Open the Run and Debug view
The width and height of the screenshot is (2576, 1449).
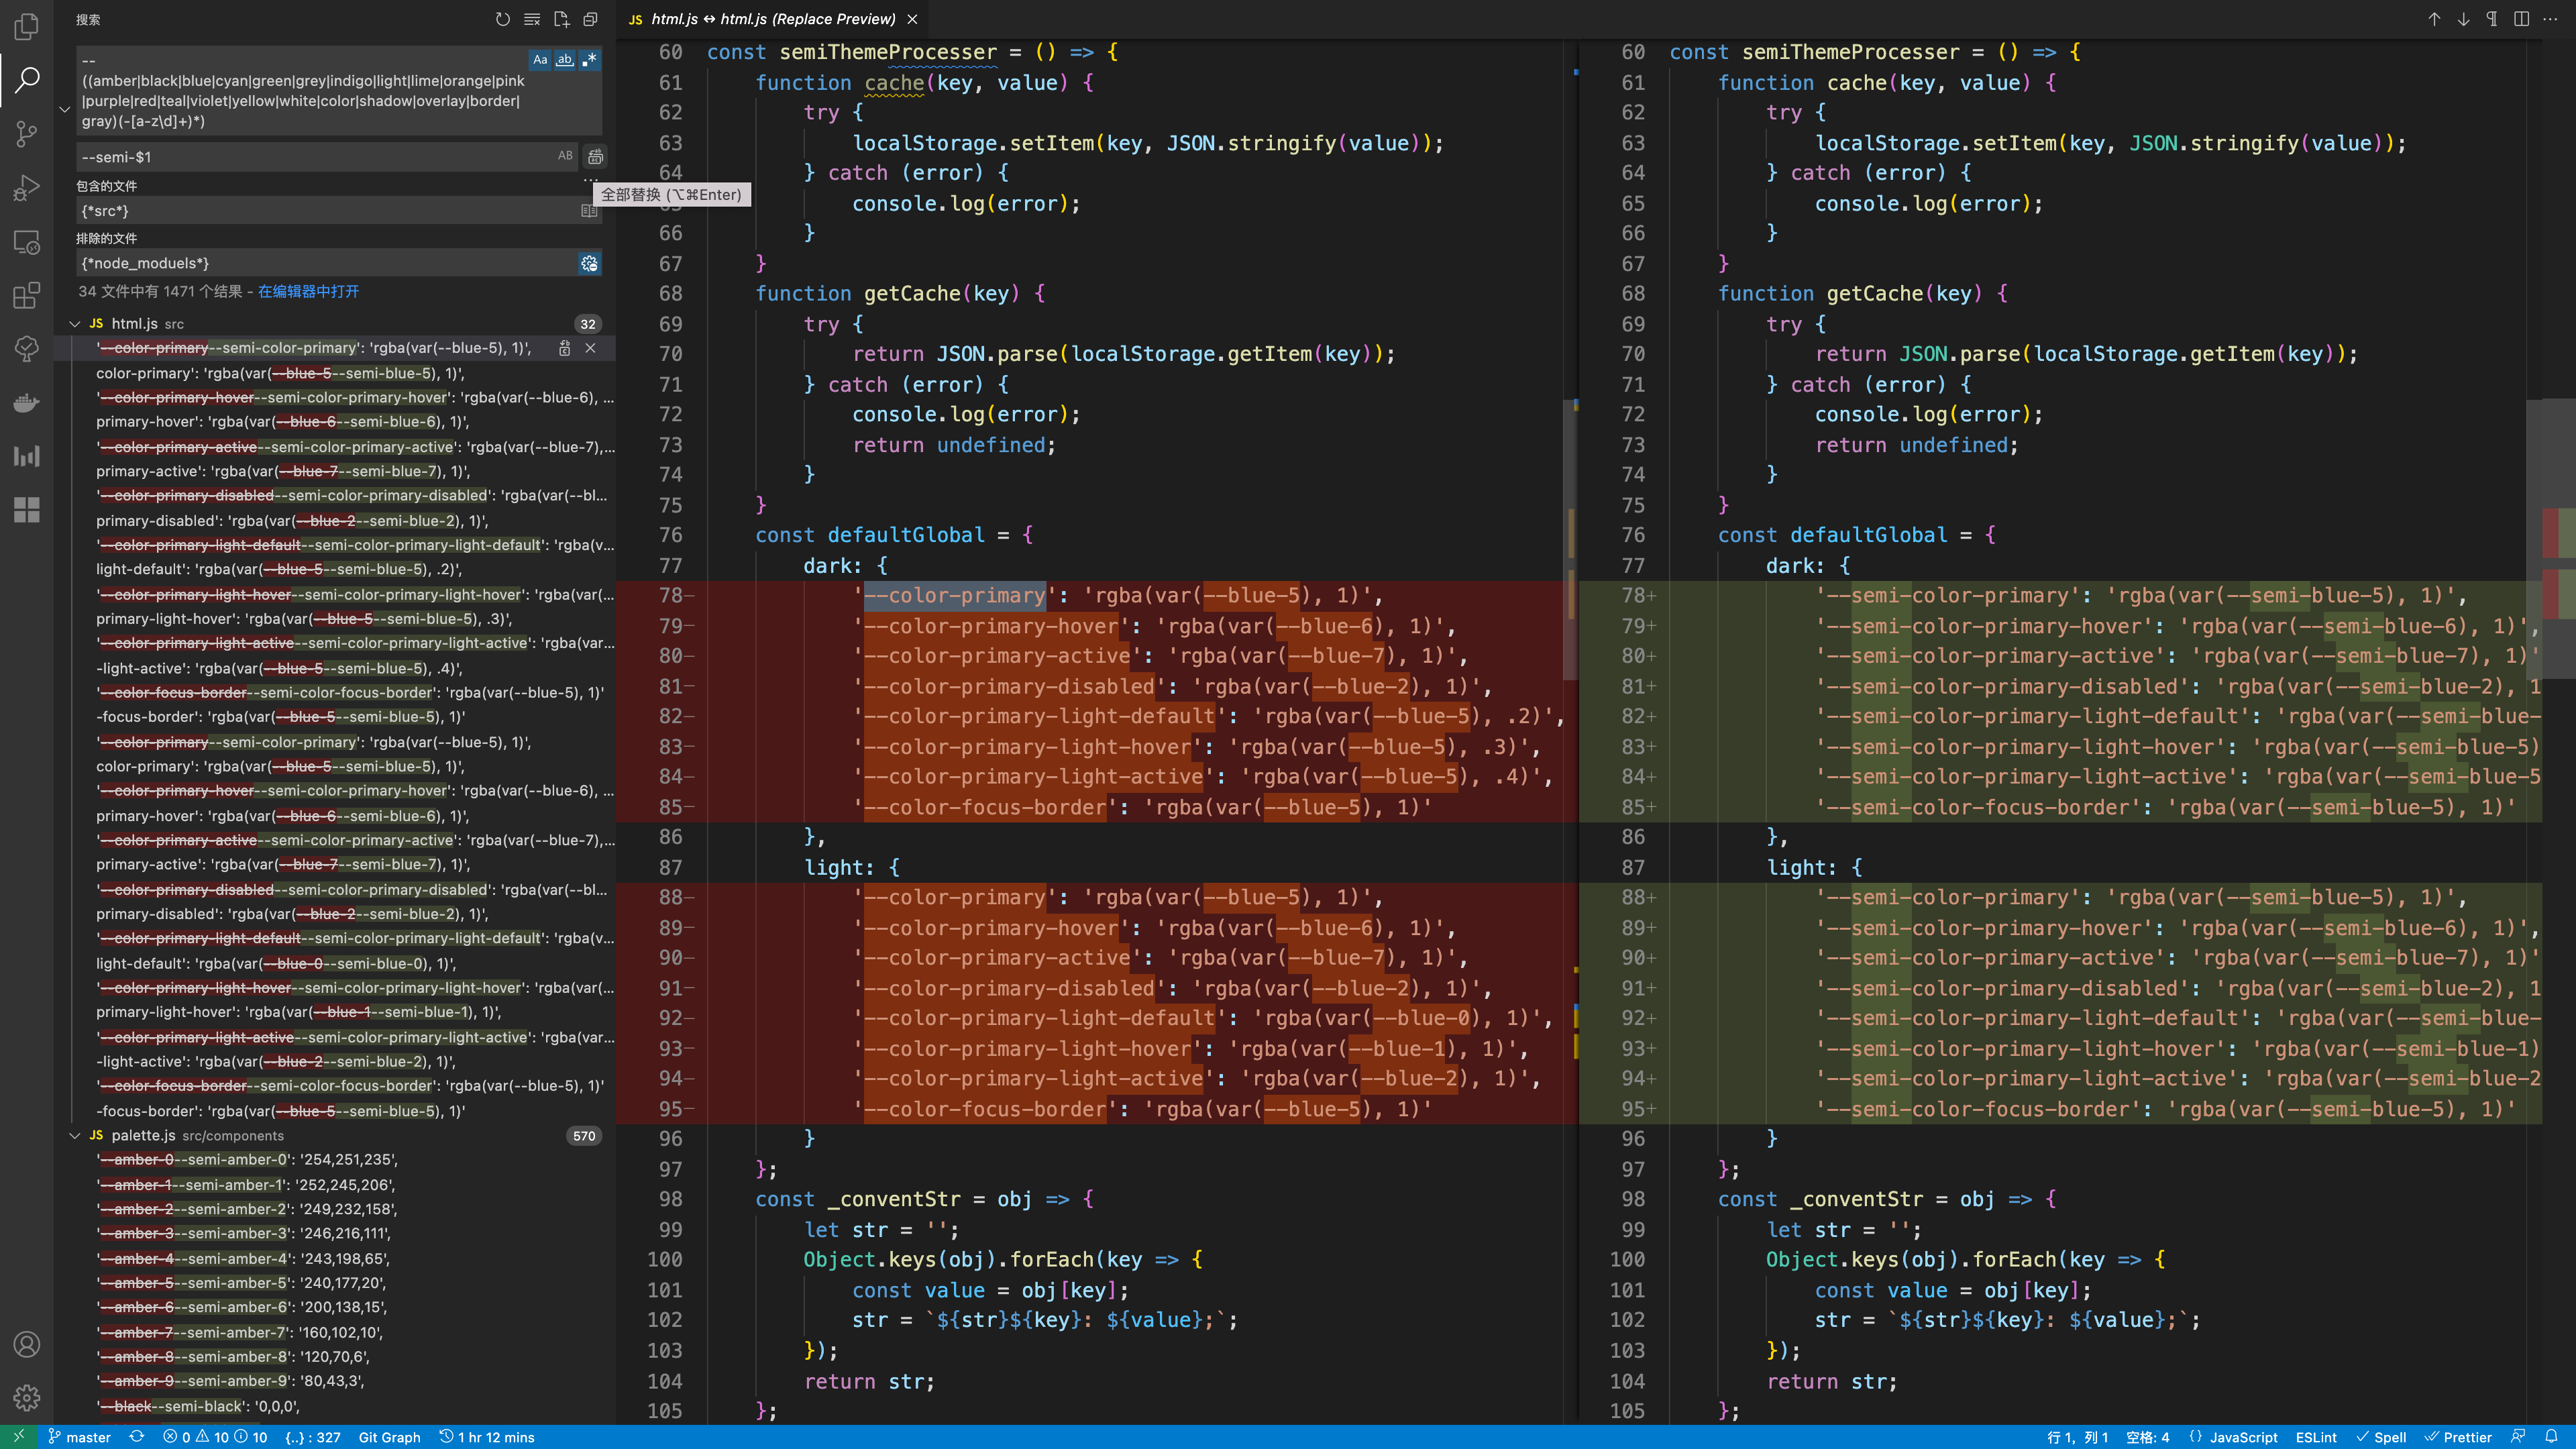27,187
